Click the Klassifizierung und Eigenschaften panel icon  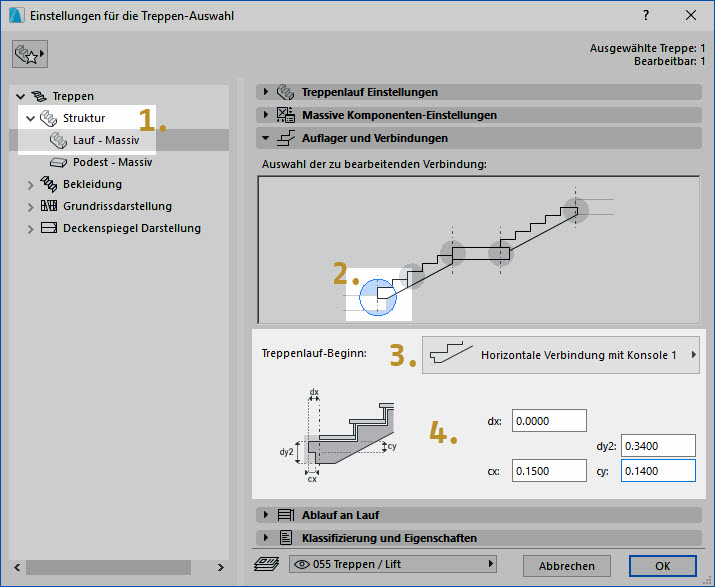286,538
